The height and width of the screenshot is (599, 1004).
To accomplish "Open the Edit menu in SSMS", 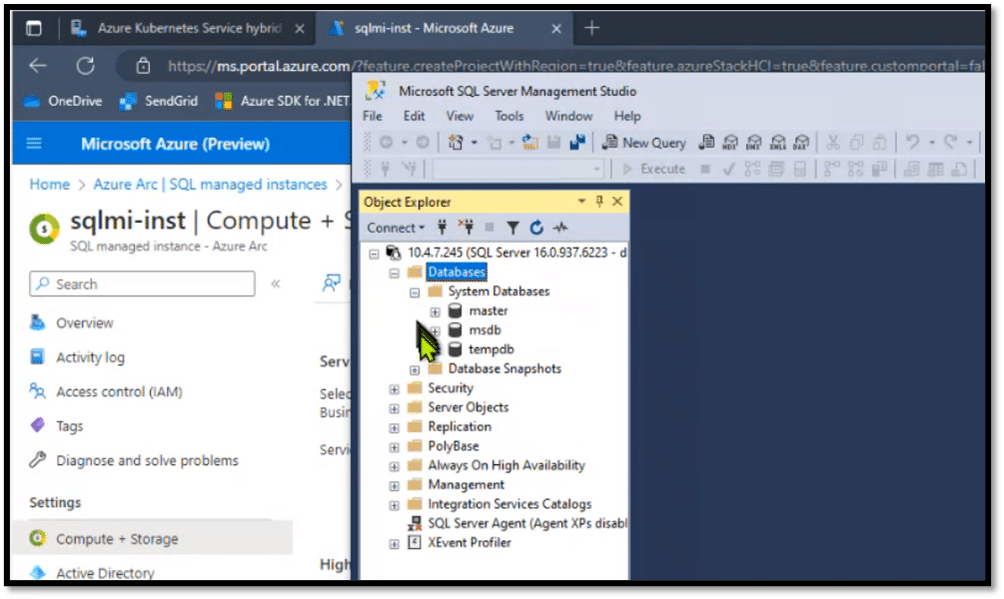I will [414, 116].
